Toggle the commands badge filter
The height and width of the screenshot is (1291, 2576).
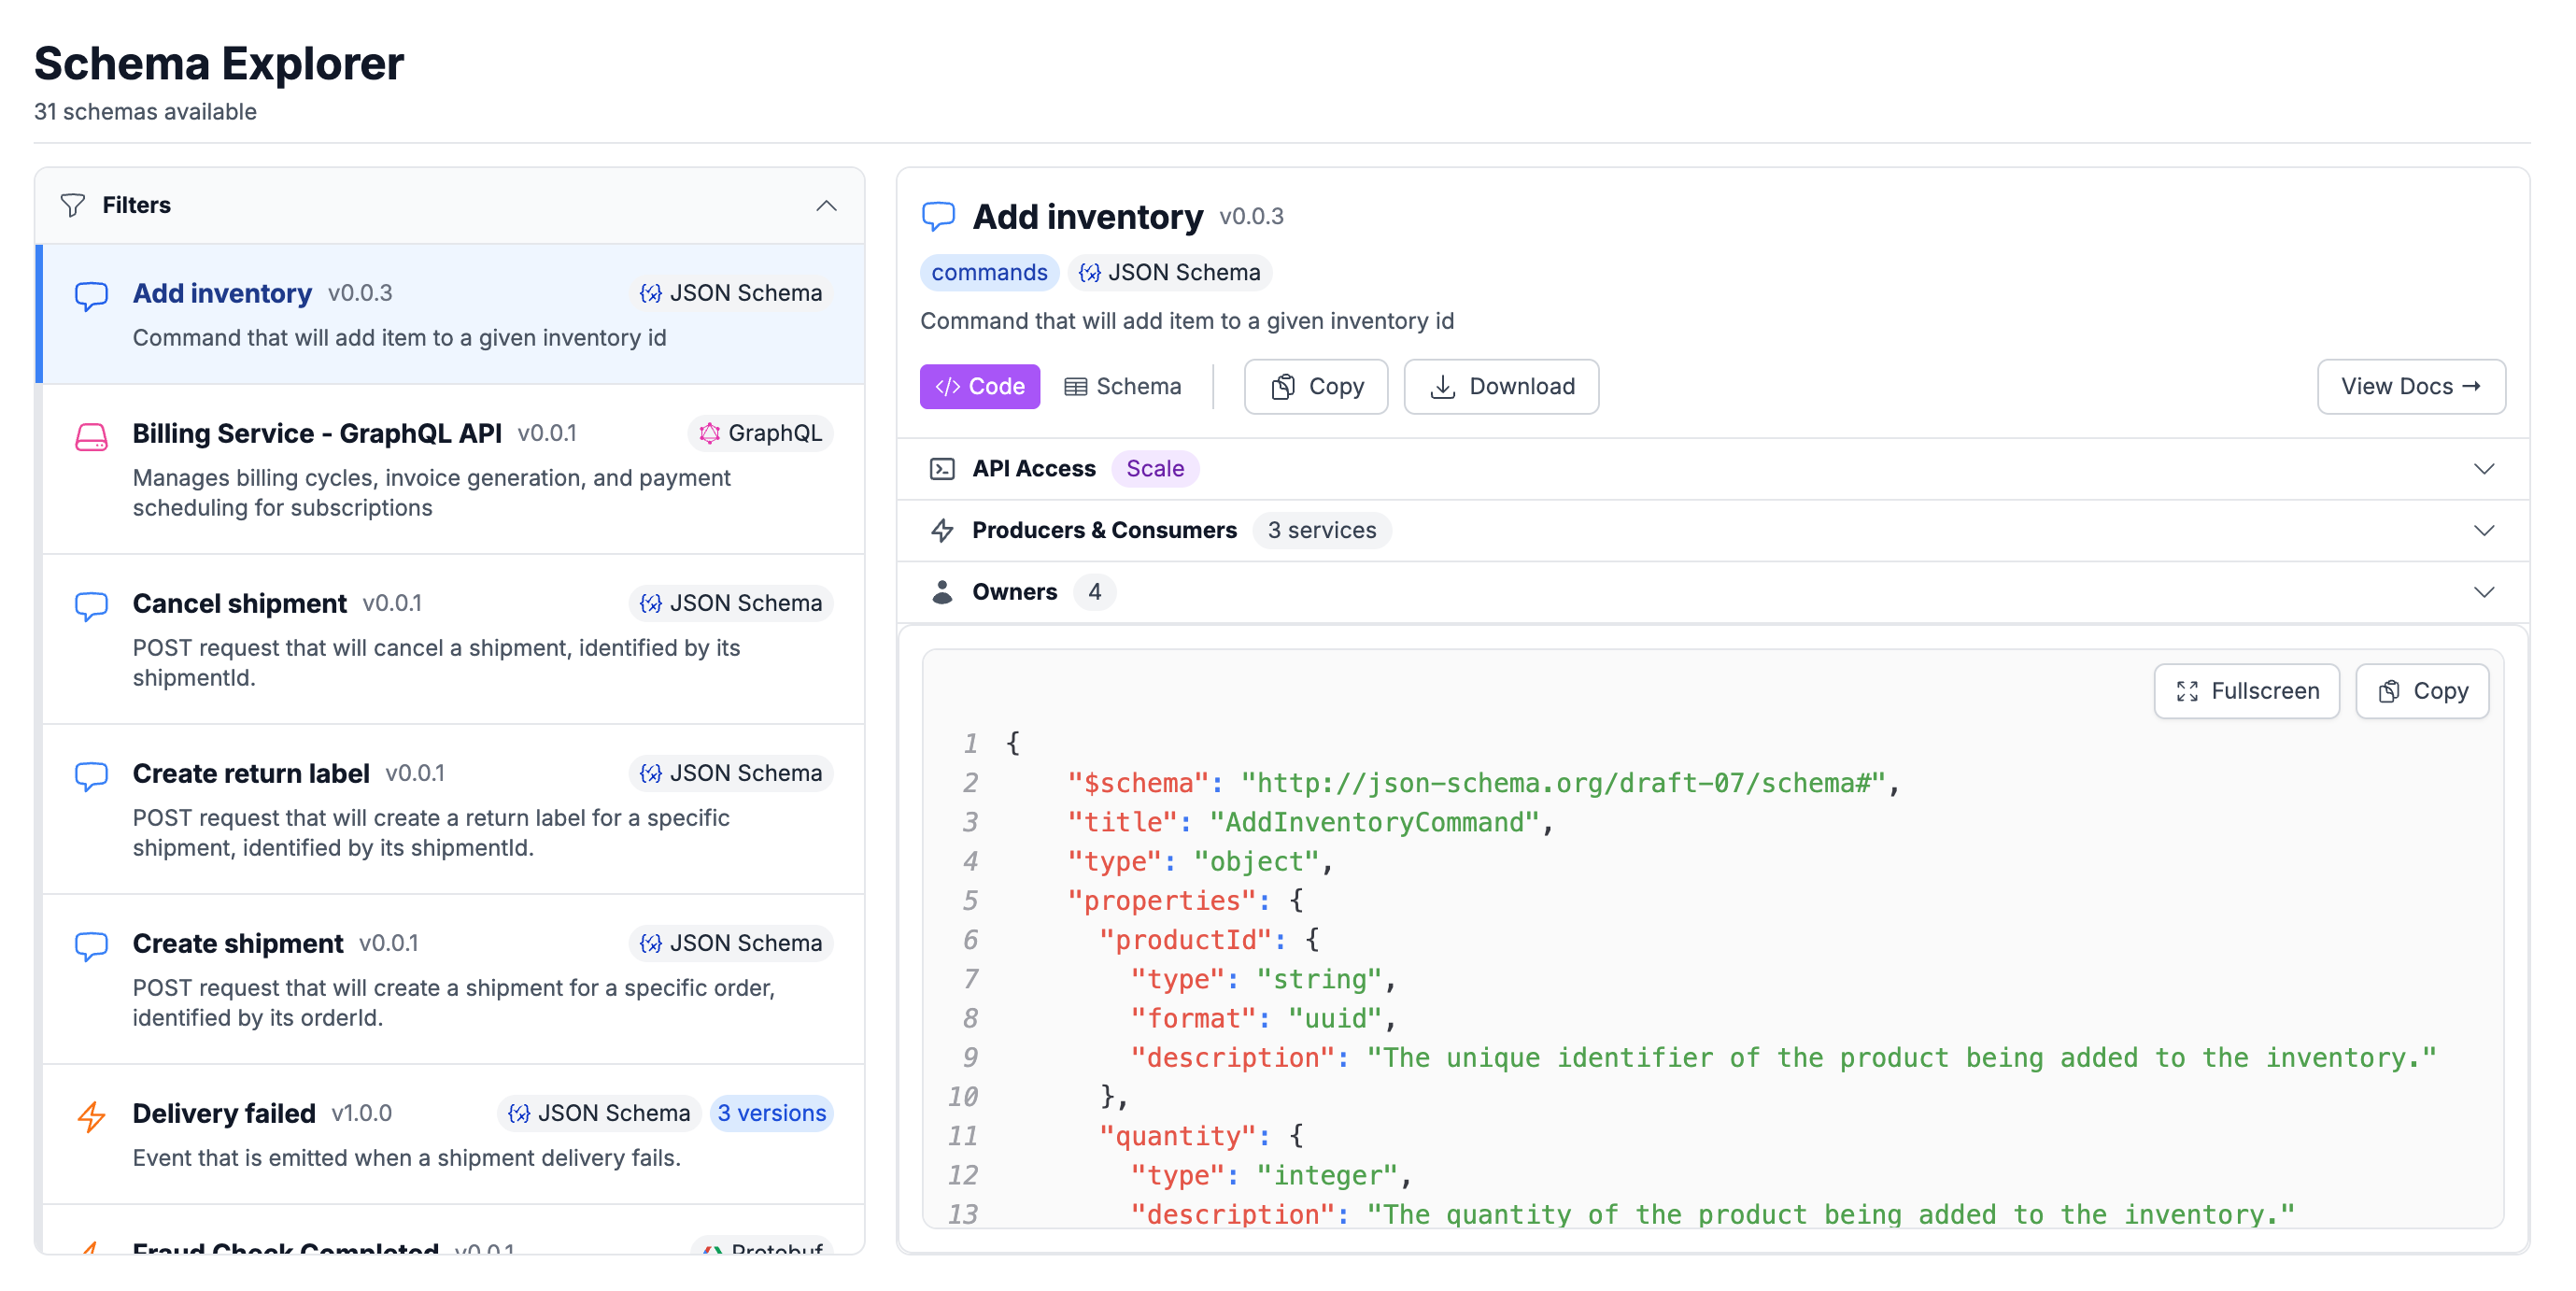click(989, 272)
